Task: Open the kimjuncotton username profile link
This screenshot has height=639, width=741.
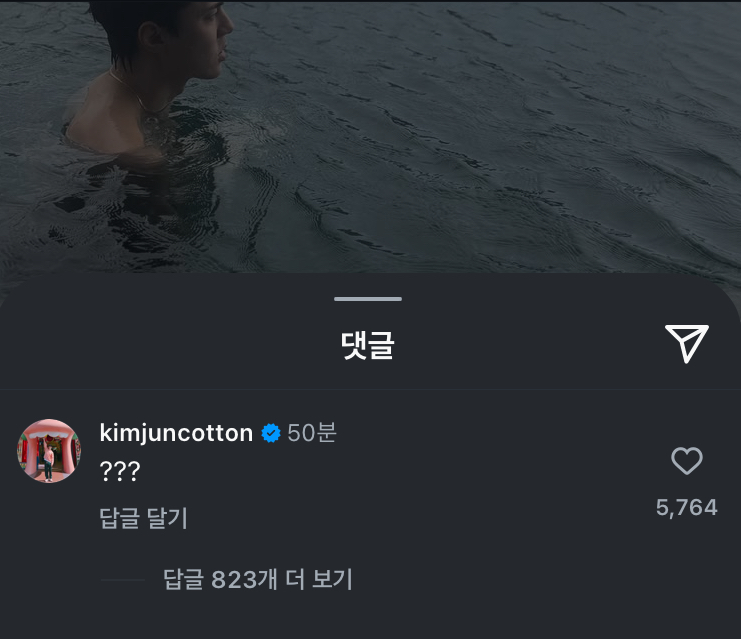Action: click(176, 433)
